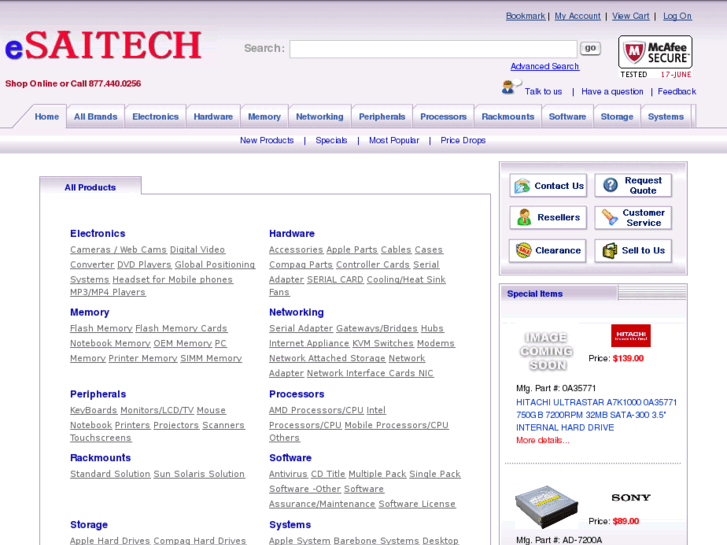This screenshot has height=545, width=727.
Task: Open the Sun Solaris Solution link
Action: (x=199, y=474)
